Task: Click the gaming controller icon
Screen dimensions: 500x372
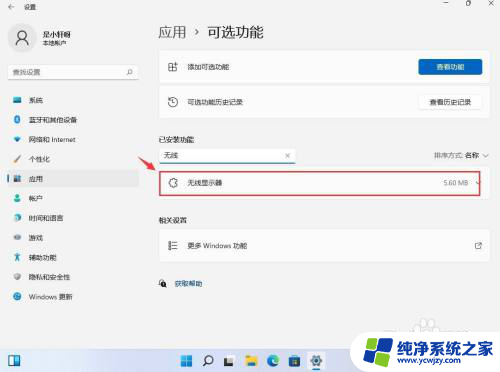Action: pyautogui.click(x=17, y=237)
